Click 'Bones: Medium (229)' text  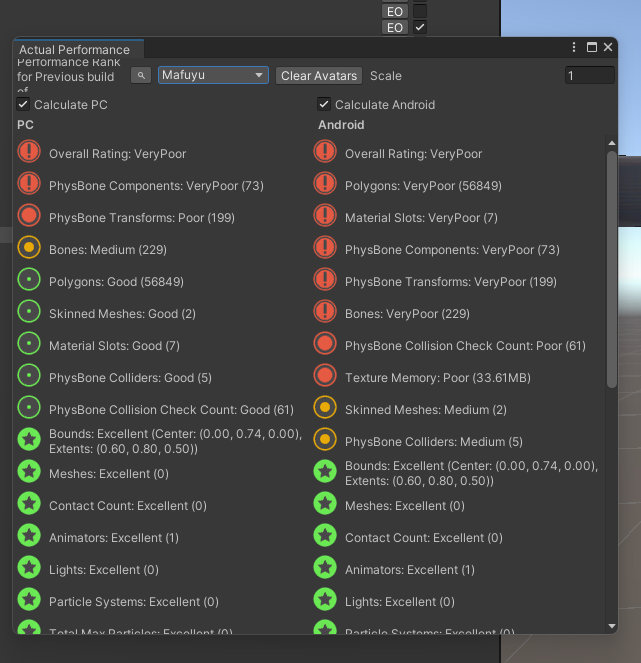(x=108, y=249)
